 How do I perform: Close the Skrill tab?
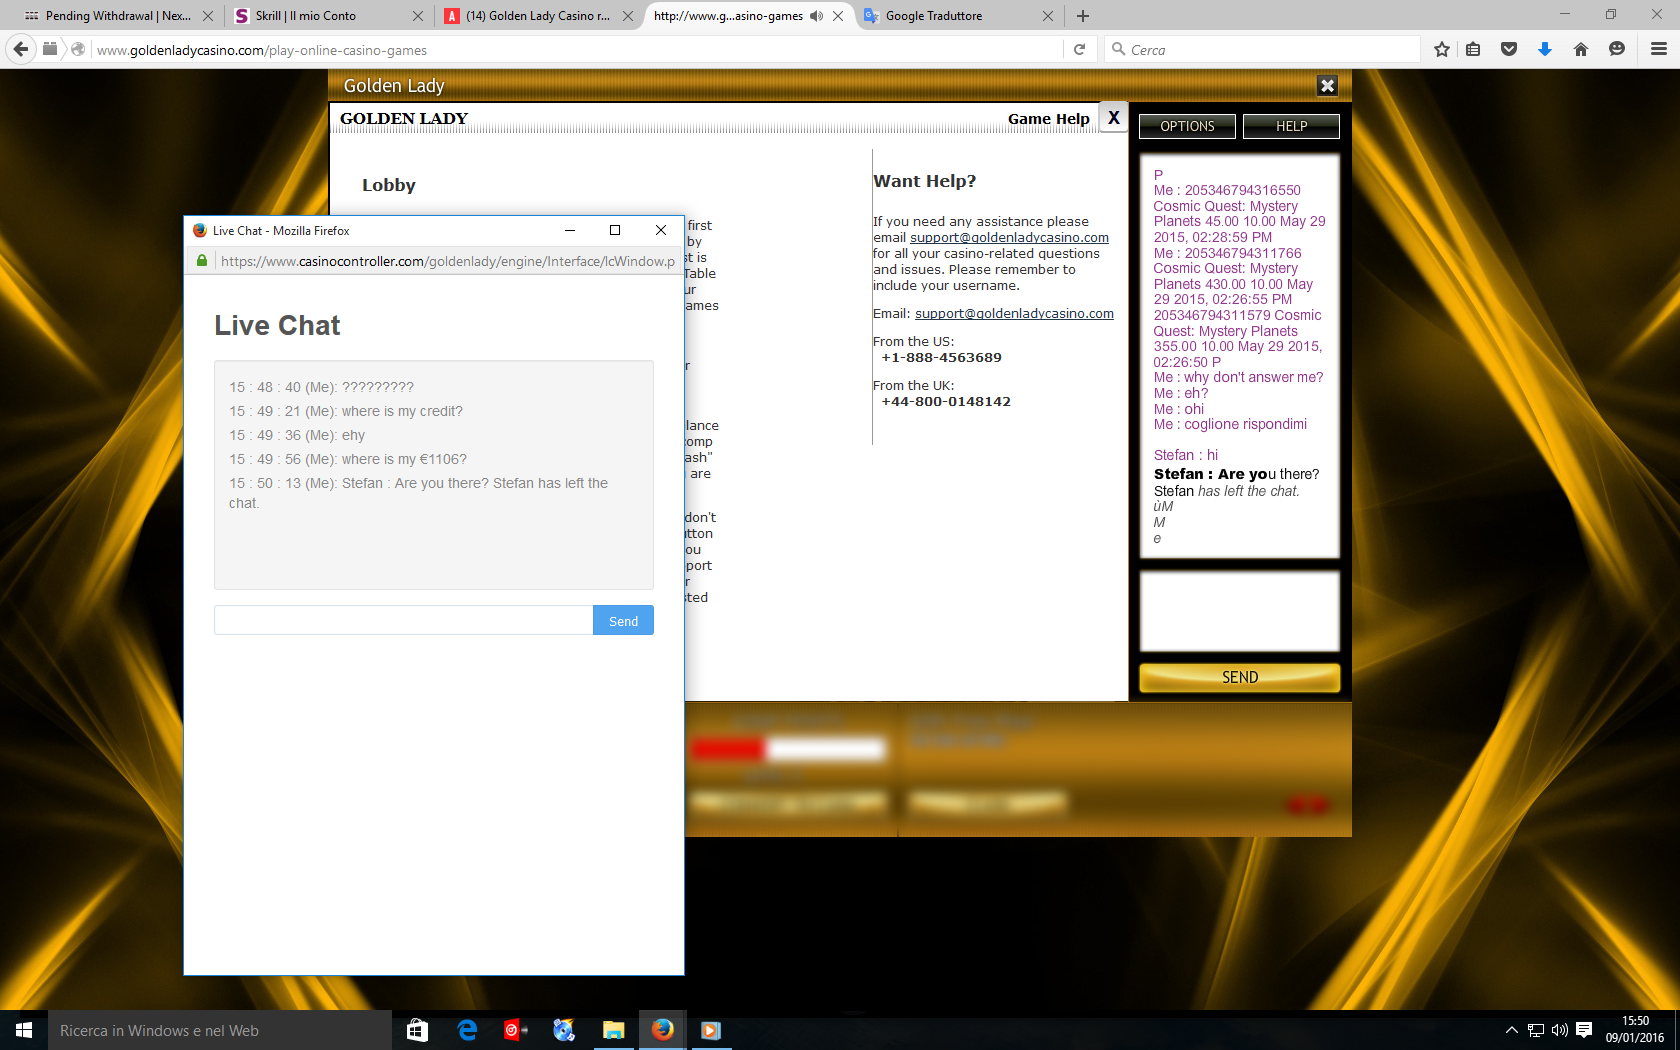pyautogui.click(x=418, y=16)
